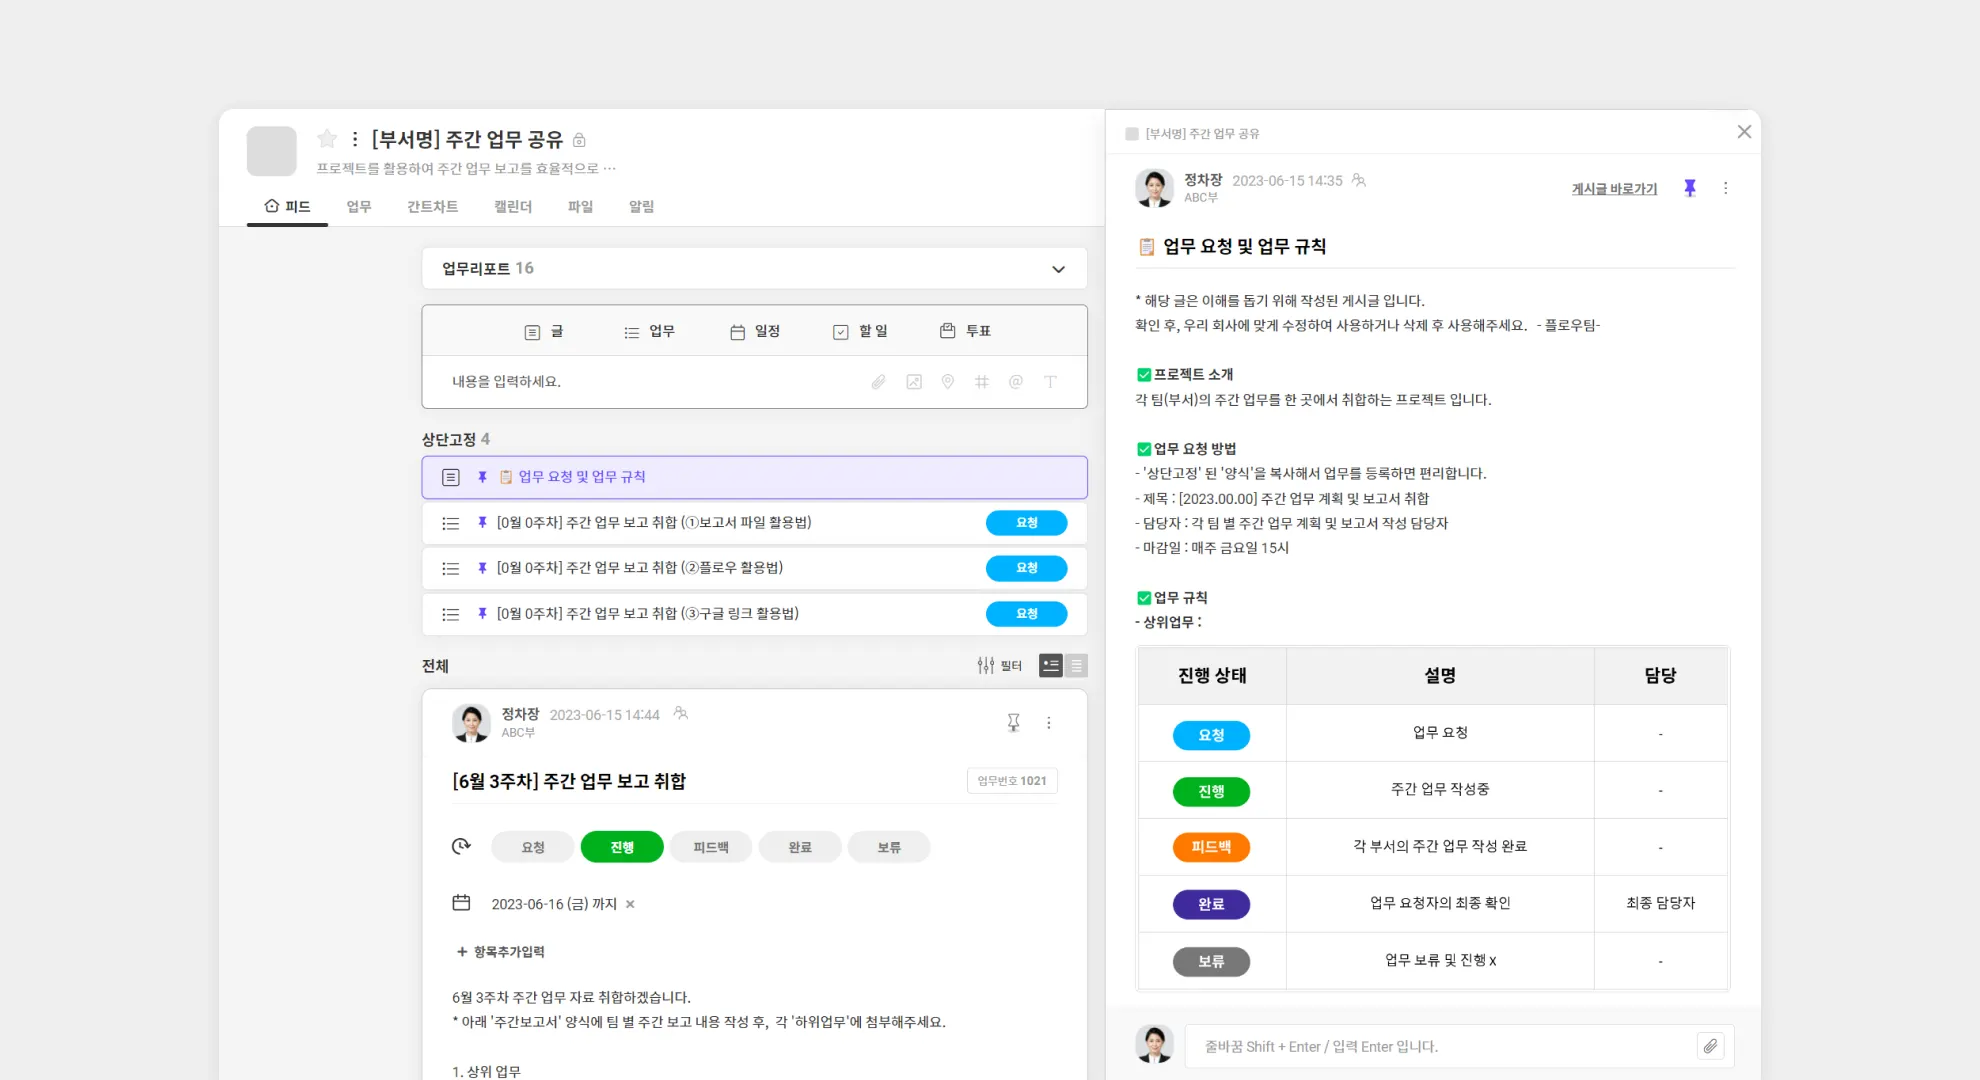Click the image insert icon in editor
Image resolution: width=1980 pixels, height=1080 pixels.
[914, 382]
